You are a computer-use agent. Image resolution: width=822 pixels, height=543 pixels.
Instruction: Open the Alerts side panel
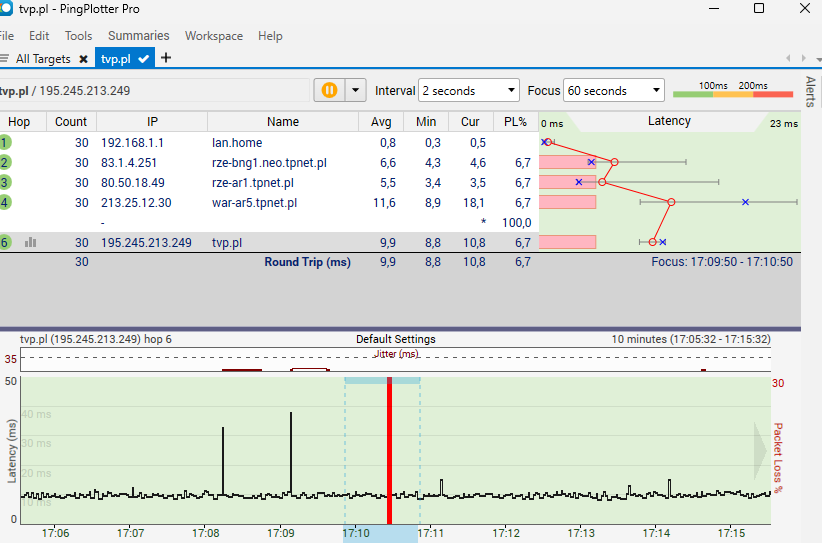click(810, 90)
